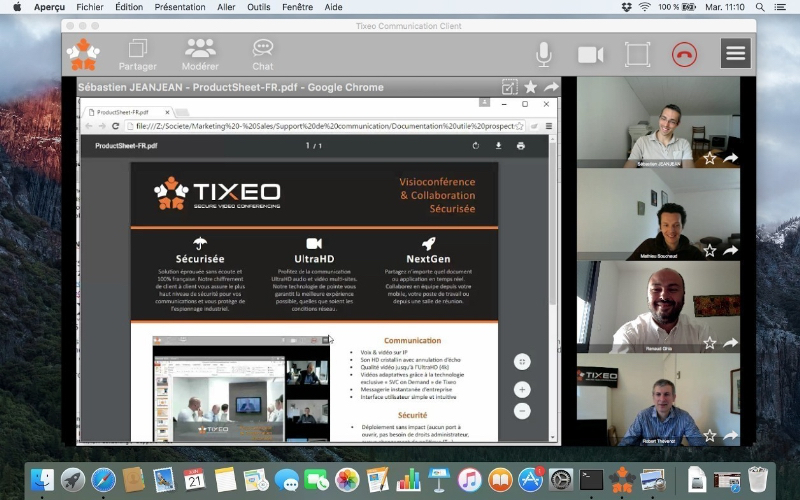Viewport: 800px width, 500px height.
Task: Click the Wi-Fi status icon
Action: pyautogui.click(x=645, y=7)
